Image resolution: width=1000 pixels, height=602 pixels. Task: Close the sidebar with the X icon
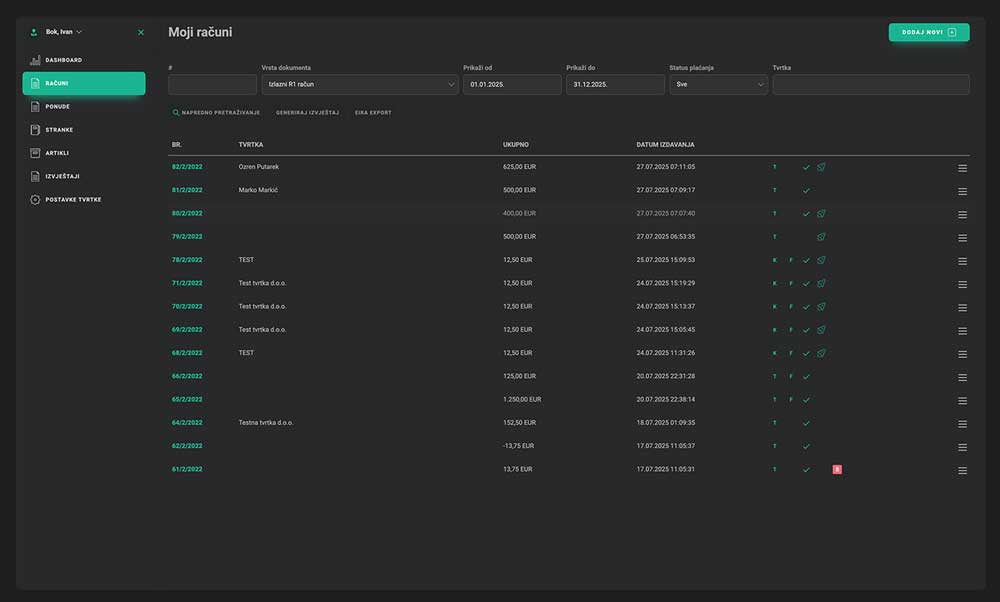[141, 32]
